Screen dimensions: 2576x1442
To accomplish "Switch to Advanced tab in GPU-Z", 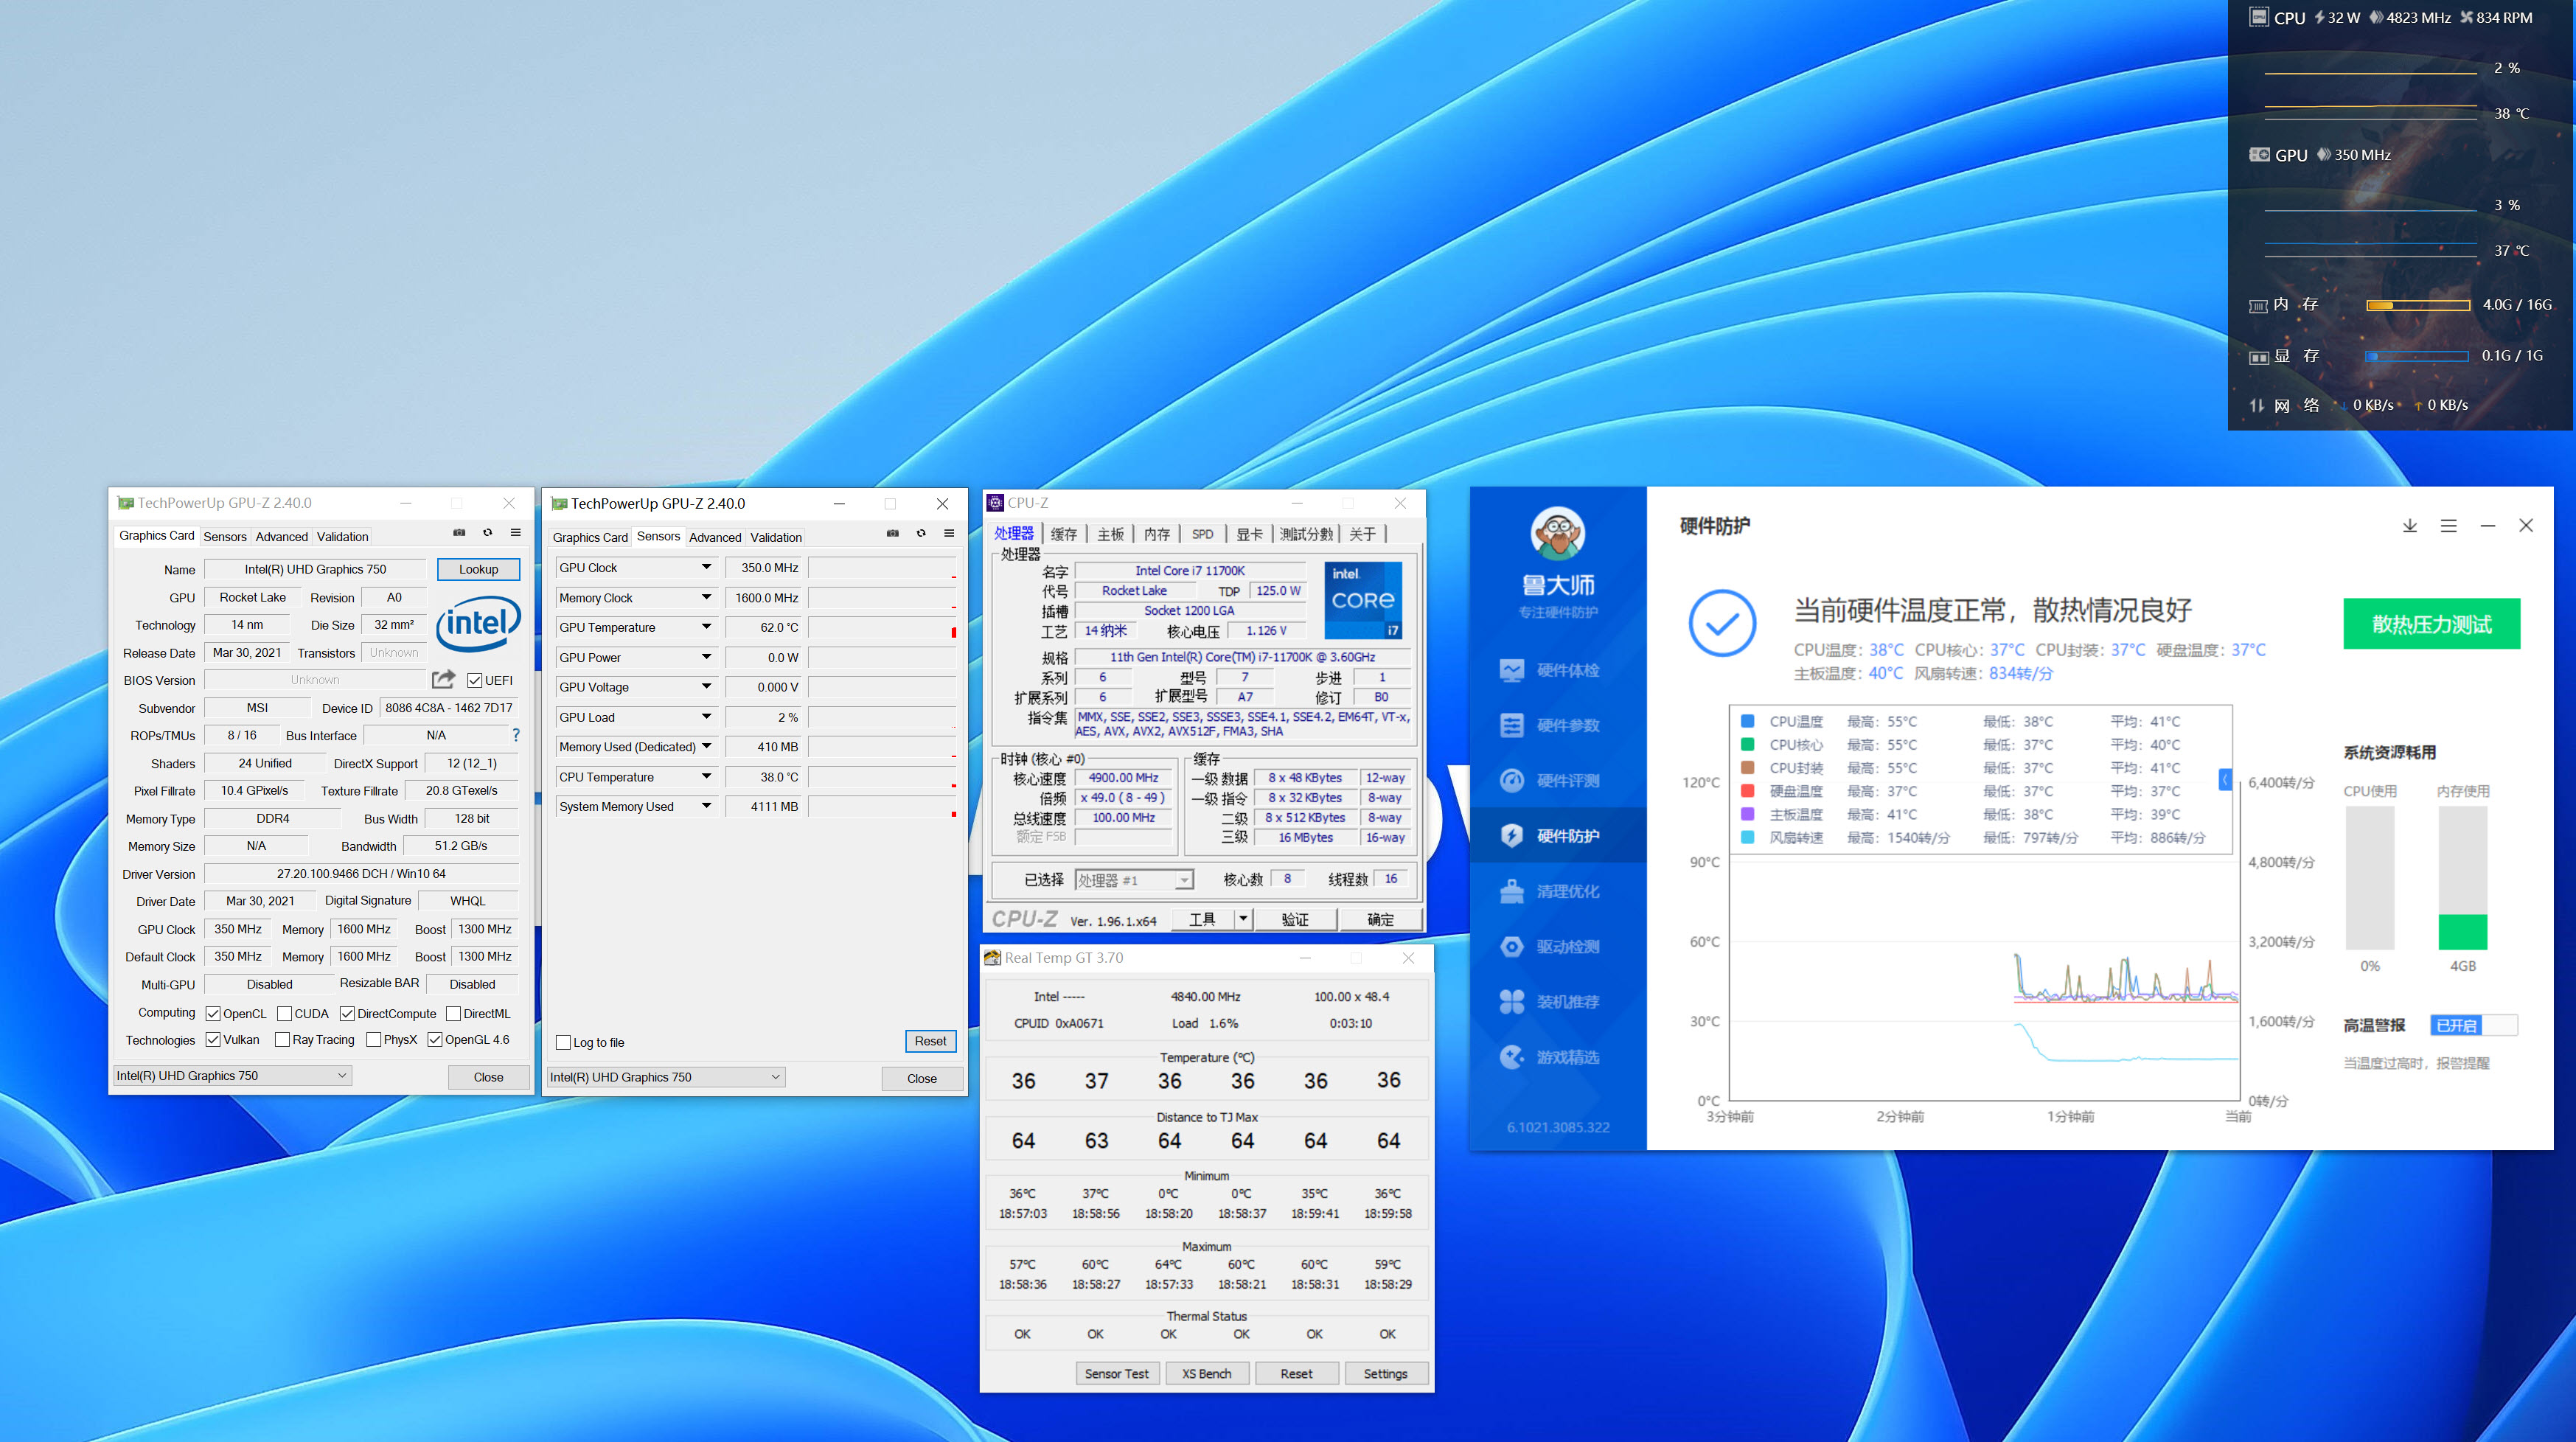I will (281, 537).
